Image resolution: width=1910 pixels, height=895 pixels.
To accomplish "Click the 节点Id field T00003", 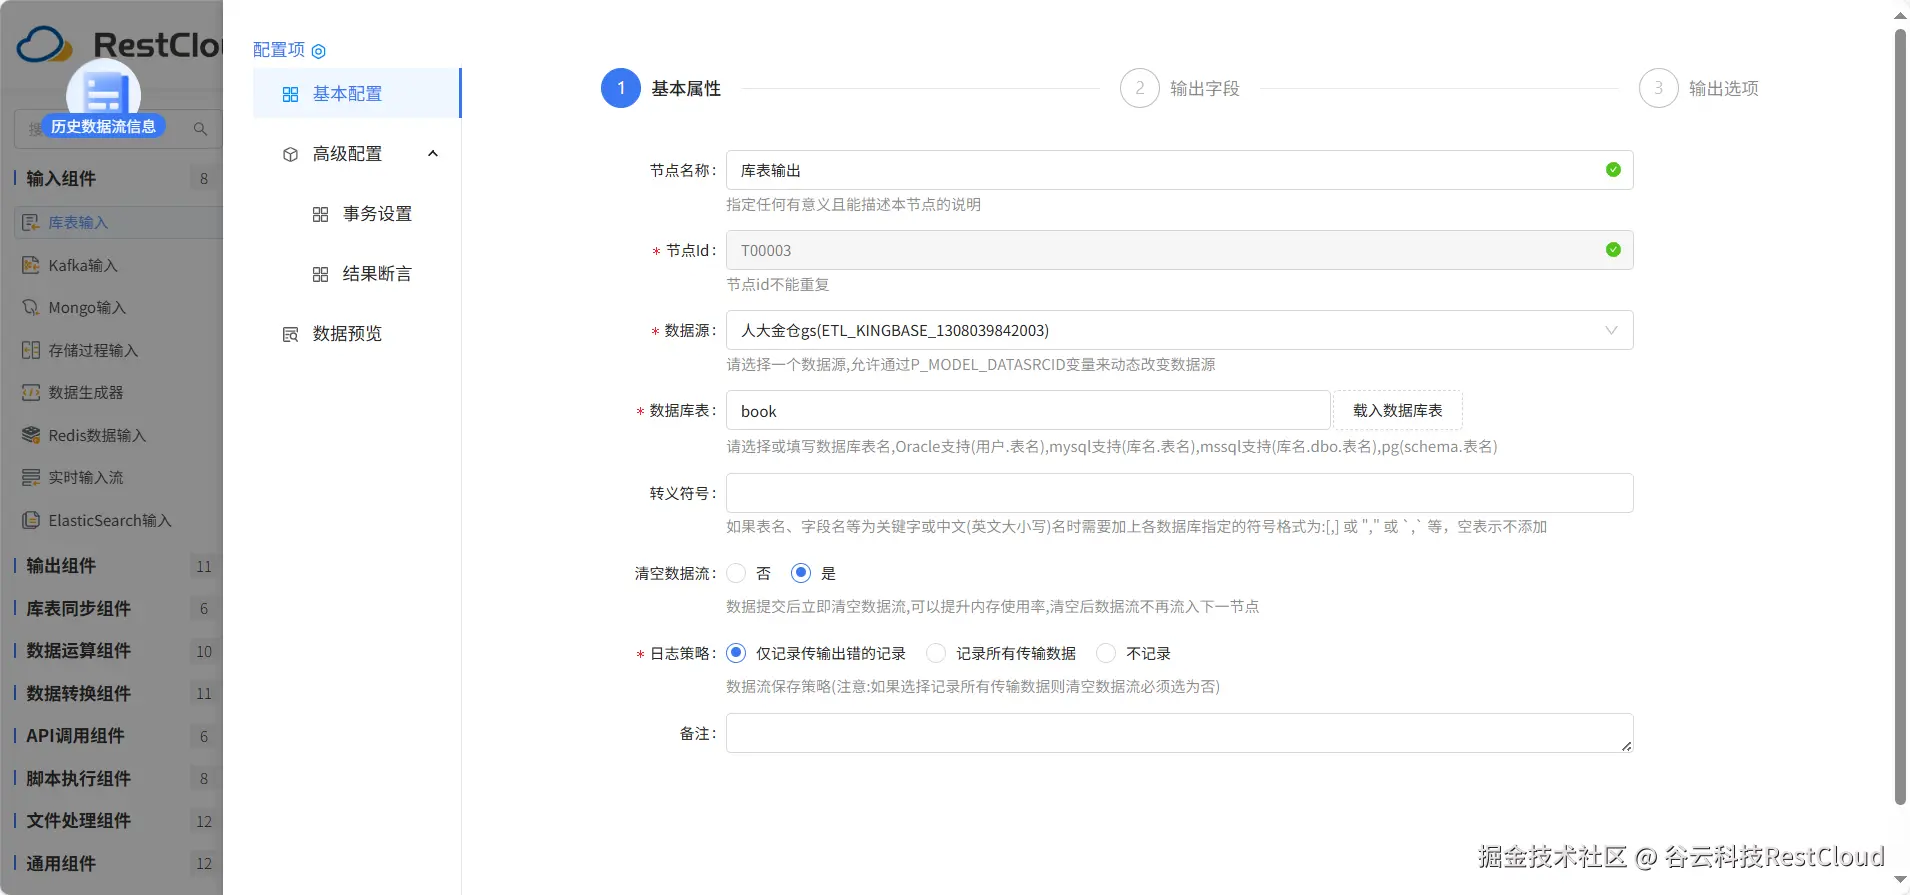I will (1180, 250).
